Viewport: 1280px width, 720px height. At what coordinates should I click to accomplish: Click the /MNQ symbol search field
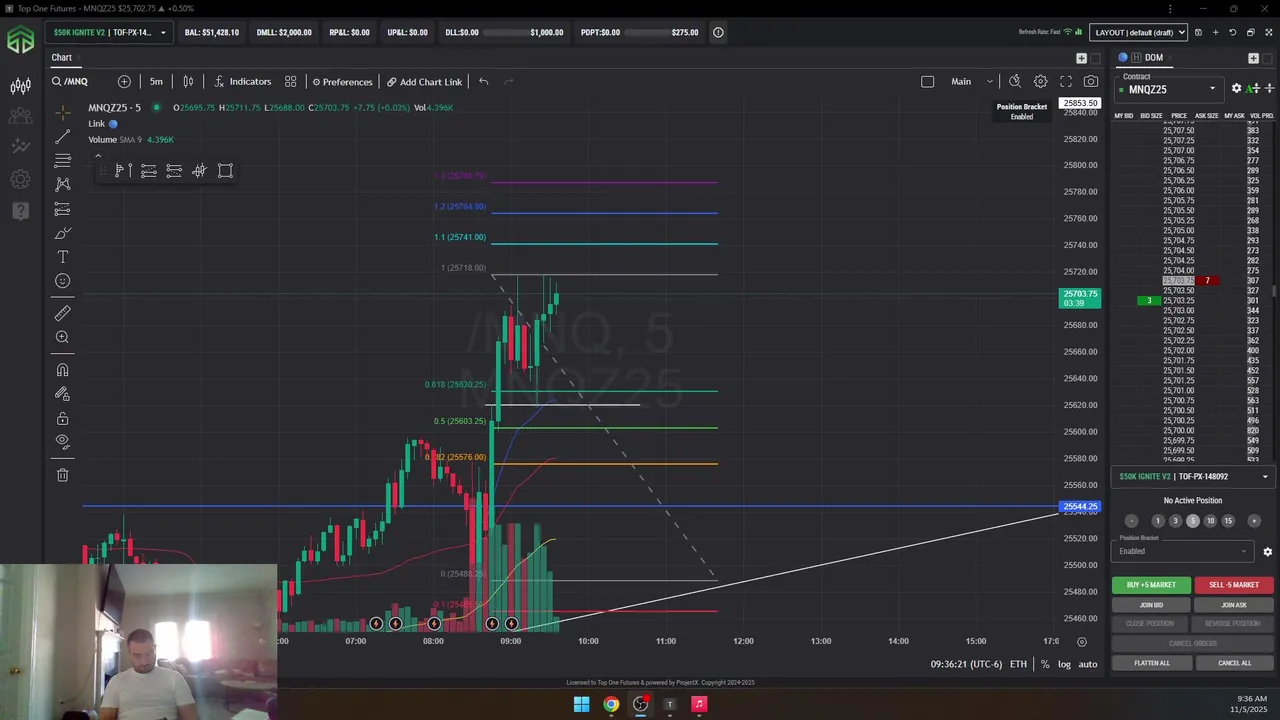tap(76, 82)
